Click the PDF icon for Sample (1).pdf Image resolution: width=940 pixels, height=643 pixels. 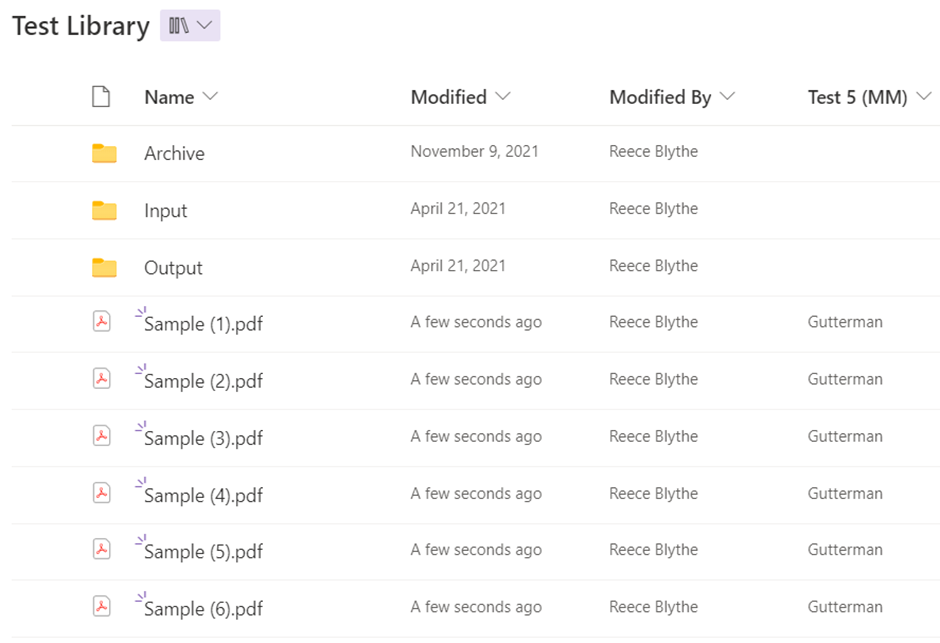[x=101, y=322]
